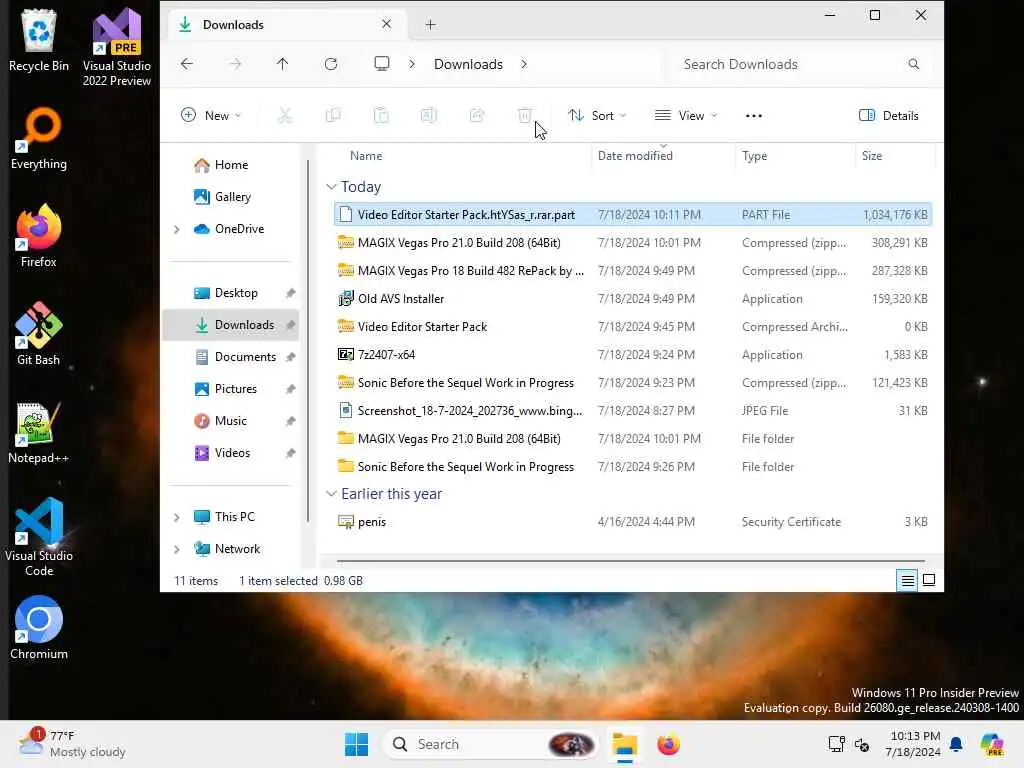Expand Network tree node

pyautogui.click(x=176, y=549)
